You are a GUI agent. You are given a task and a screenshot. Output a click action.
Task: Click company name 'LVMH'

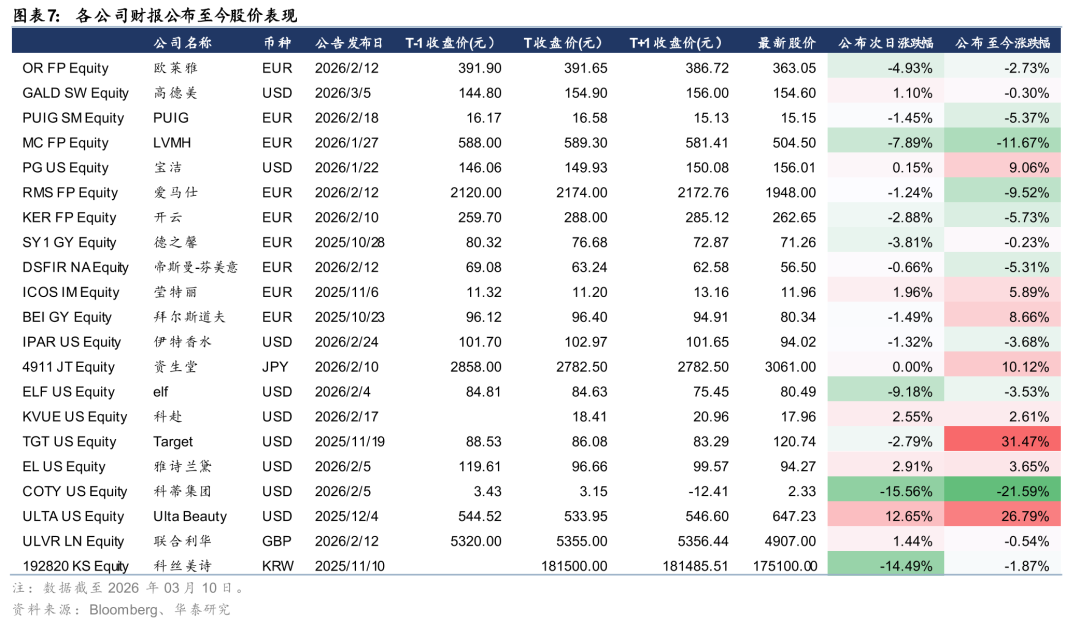pos(172,143)
